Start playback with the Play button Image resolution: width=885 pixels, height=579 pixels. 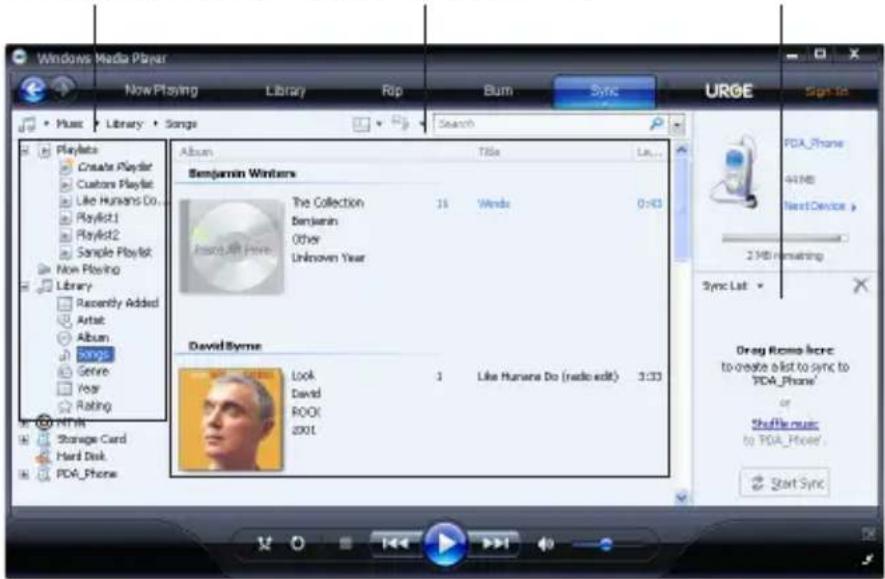point(445,544)
